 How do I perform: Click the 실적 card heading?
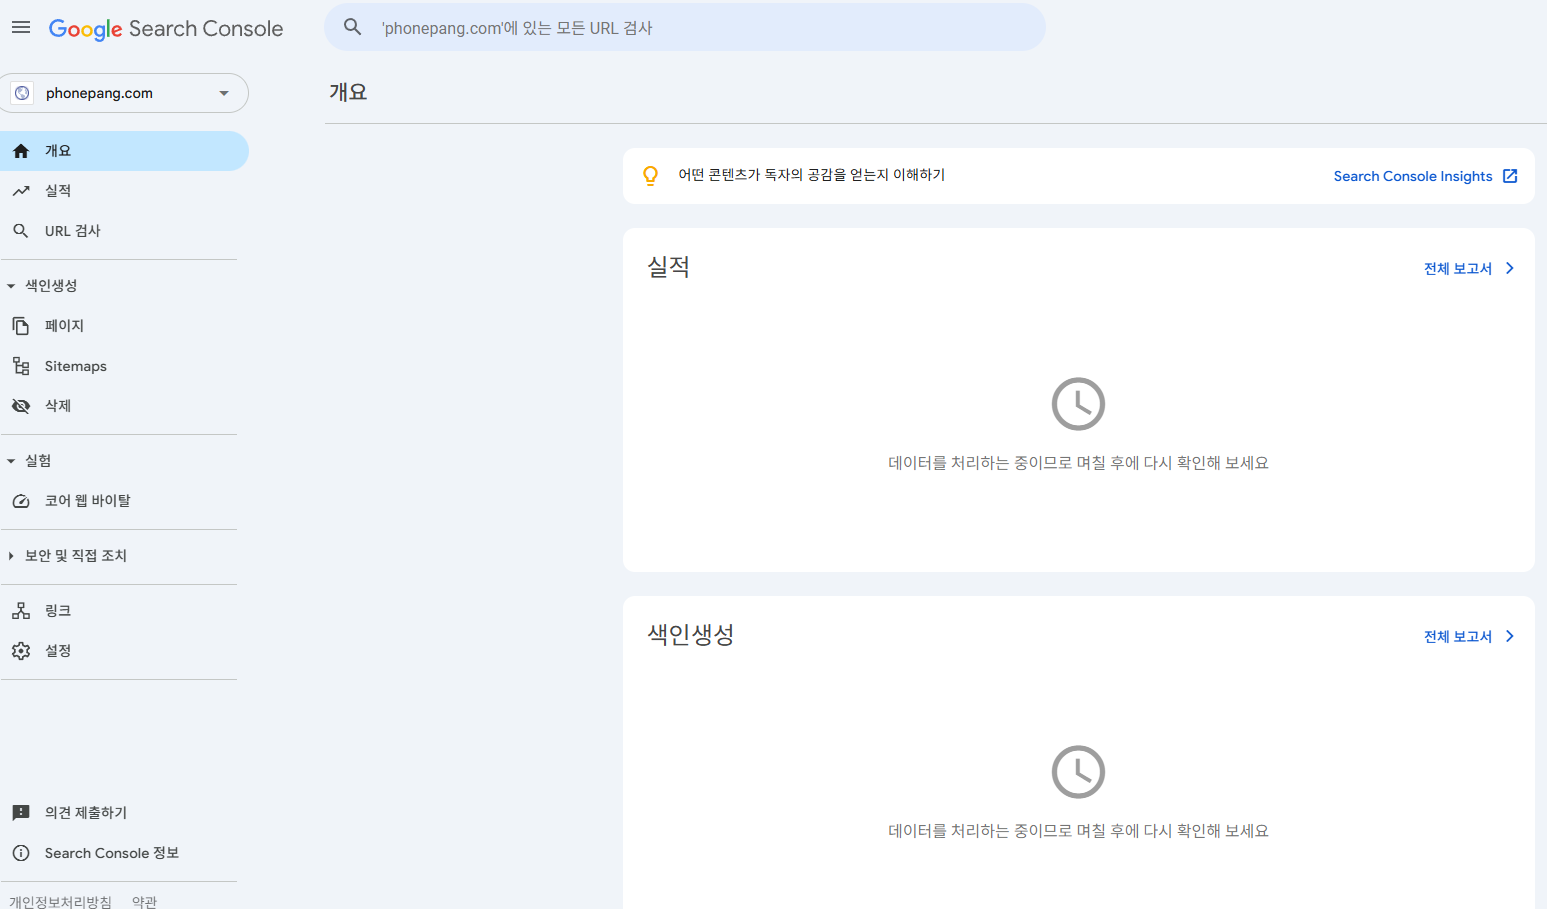669,267
